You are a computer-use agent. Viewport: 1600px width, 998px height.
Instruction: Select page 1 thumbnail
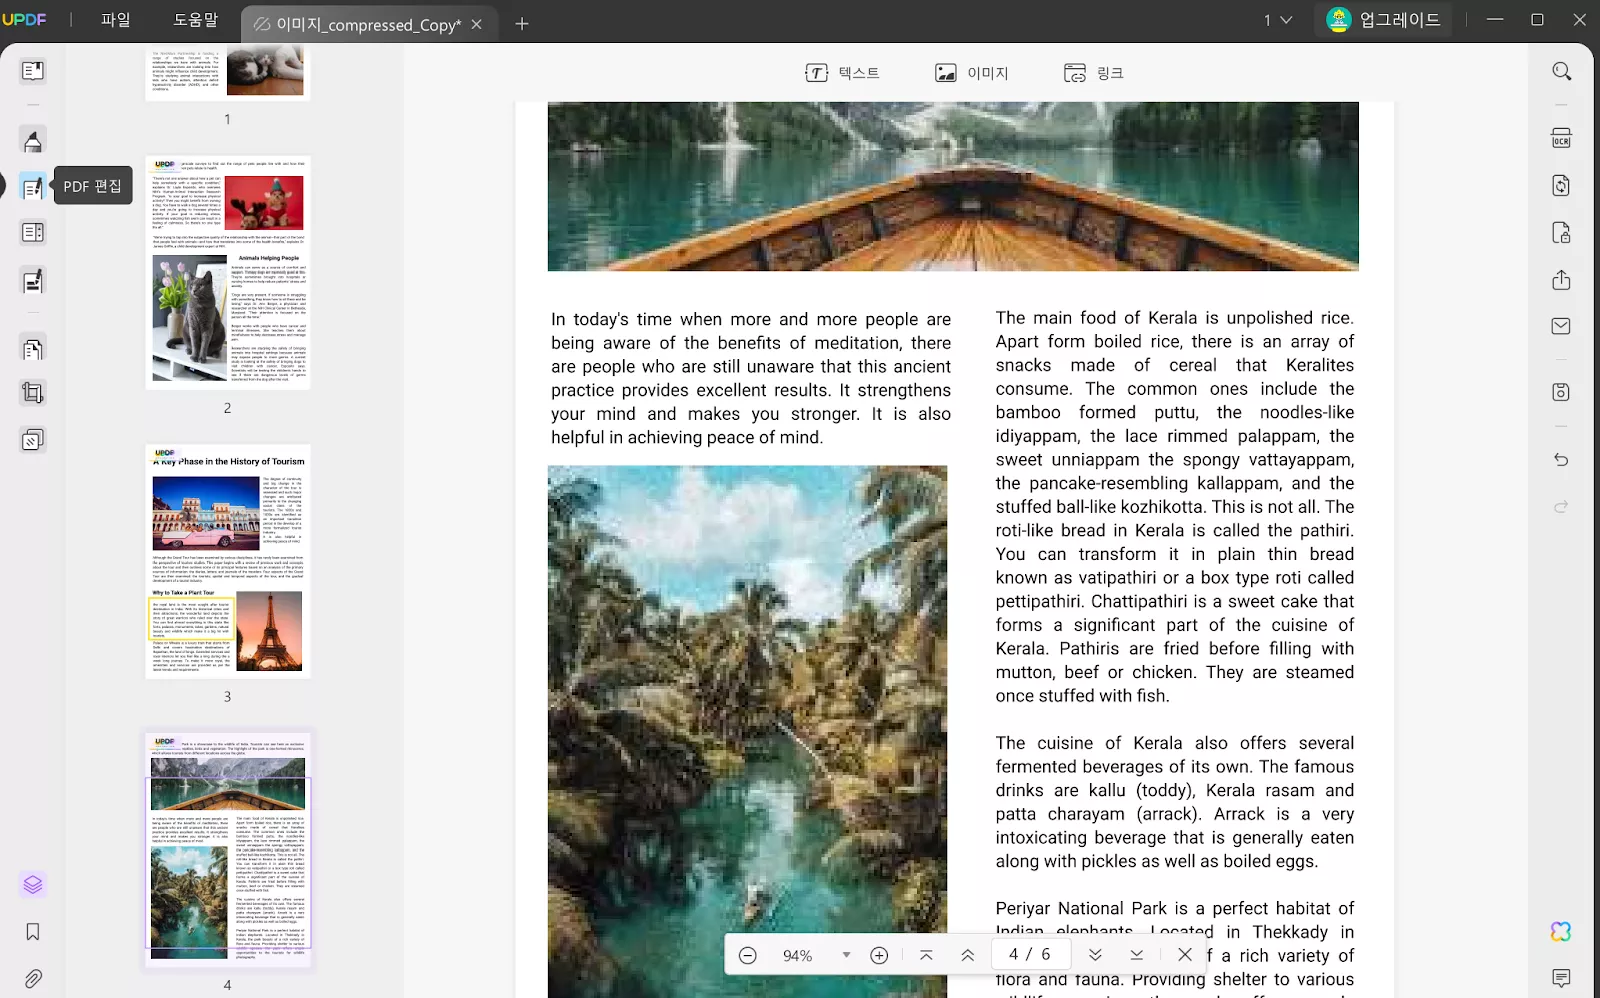point(228,71)
